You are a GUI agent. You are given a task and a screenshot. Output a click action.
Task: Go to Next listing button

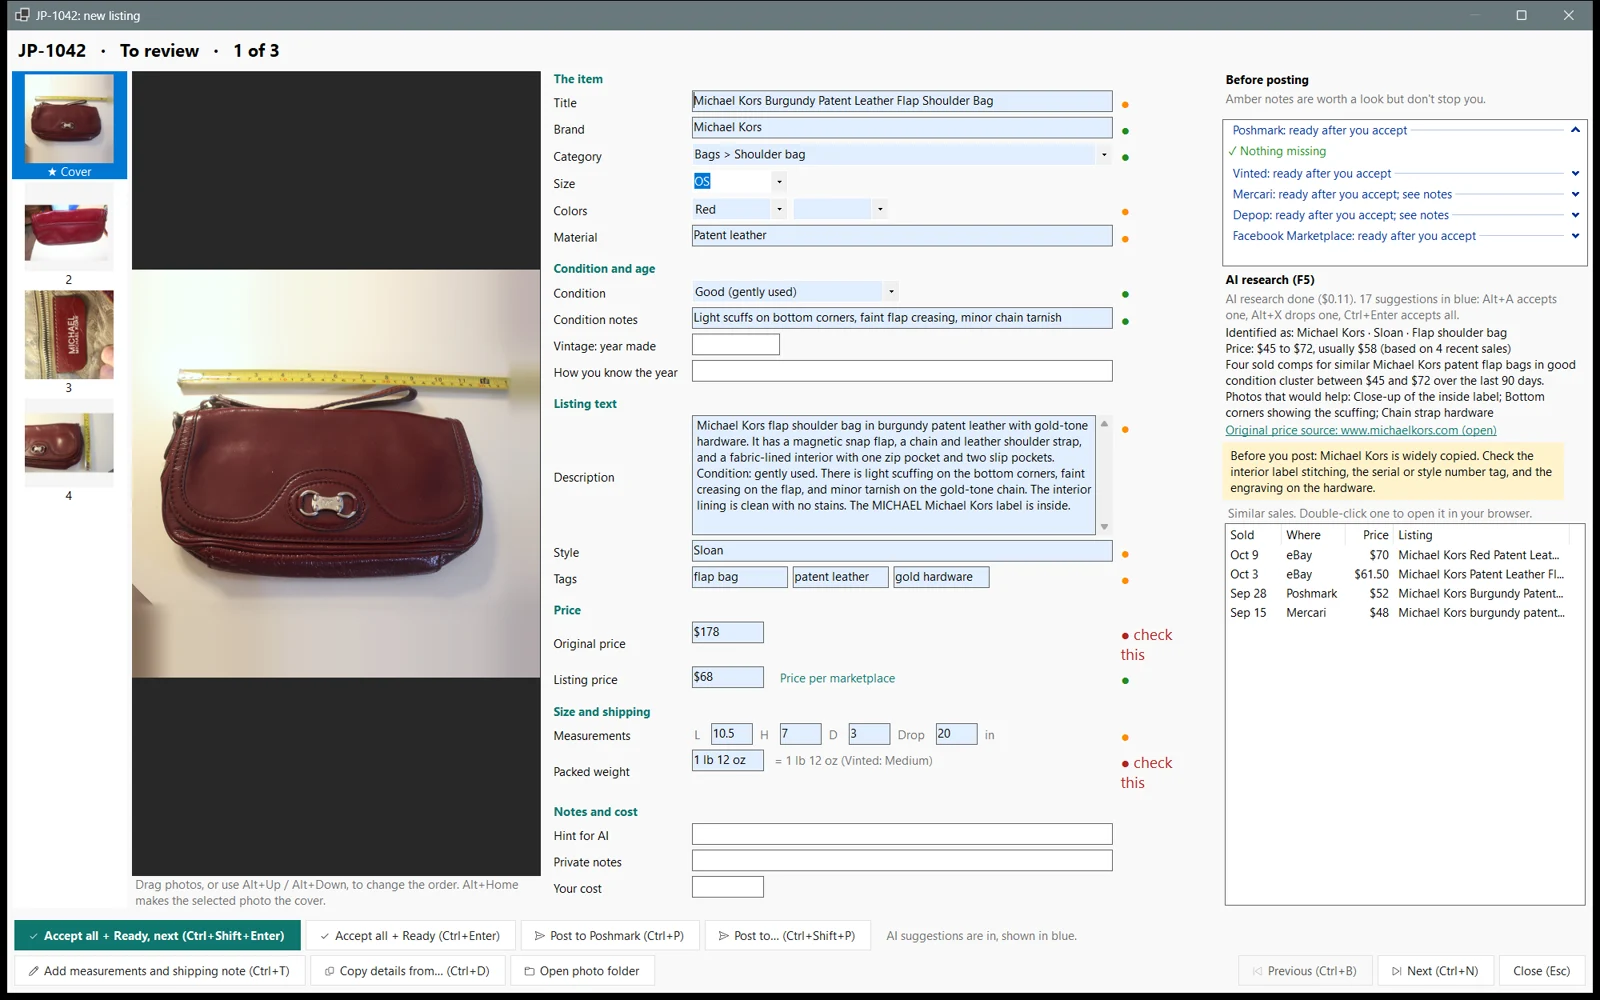click(1435, 971)
